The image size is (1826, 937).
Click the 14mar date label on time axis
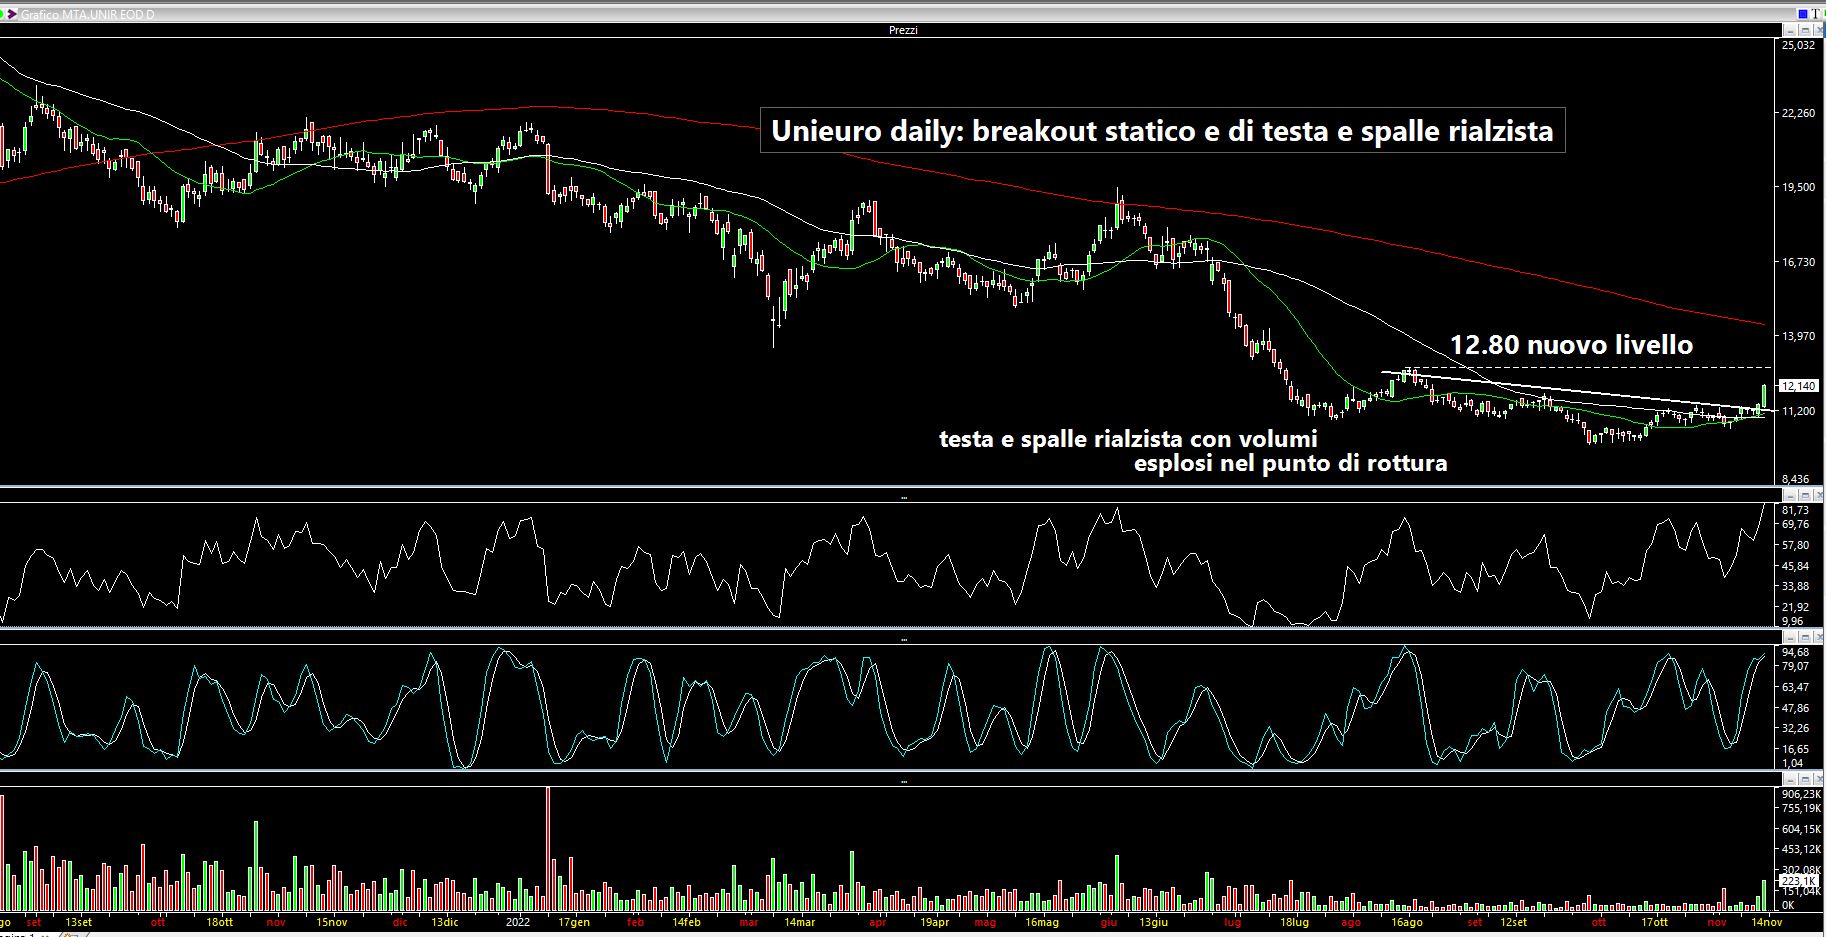[x=798, y=922]
